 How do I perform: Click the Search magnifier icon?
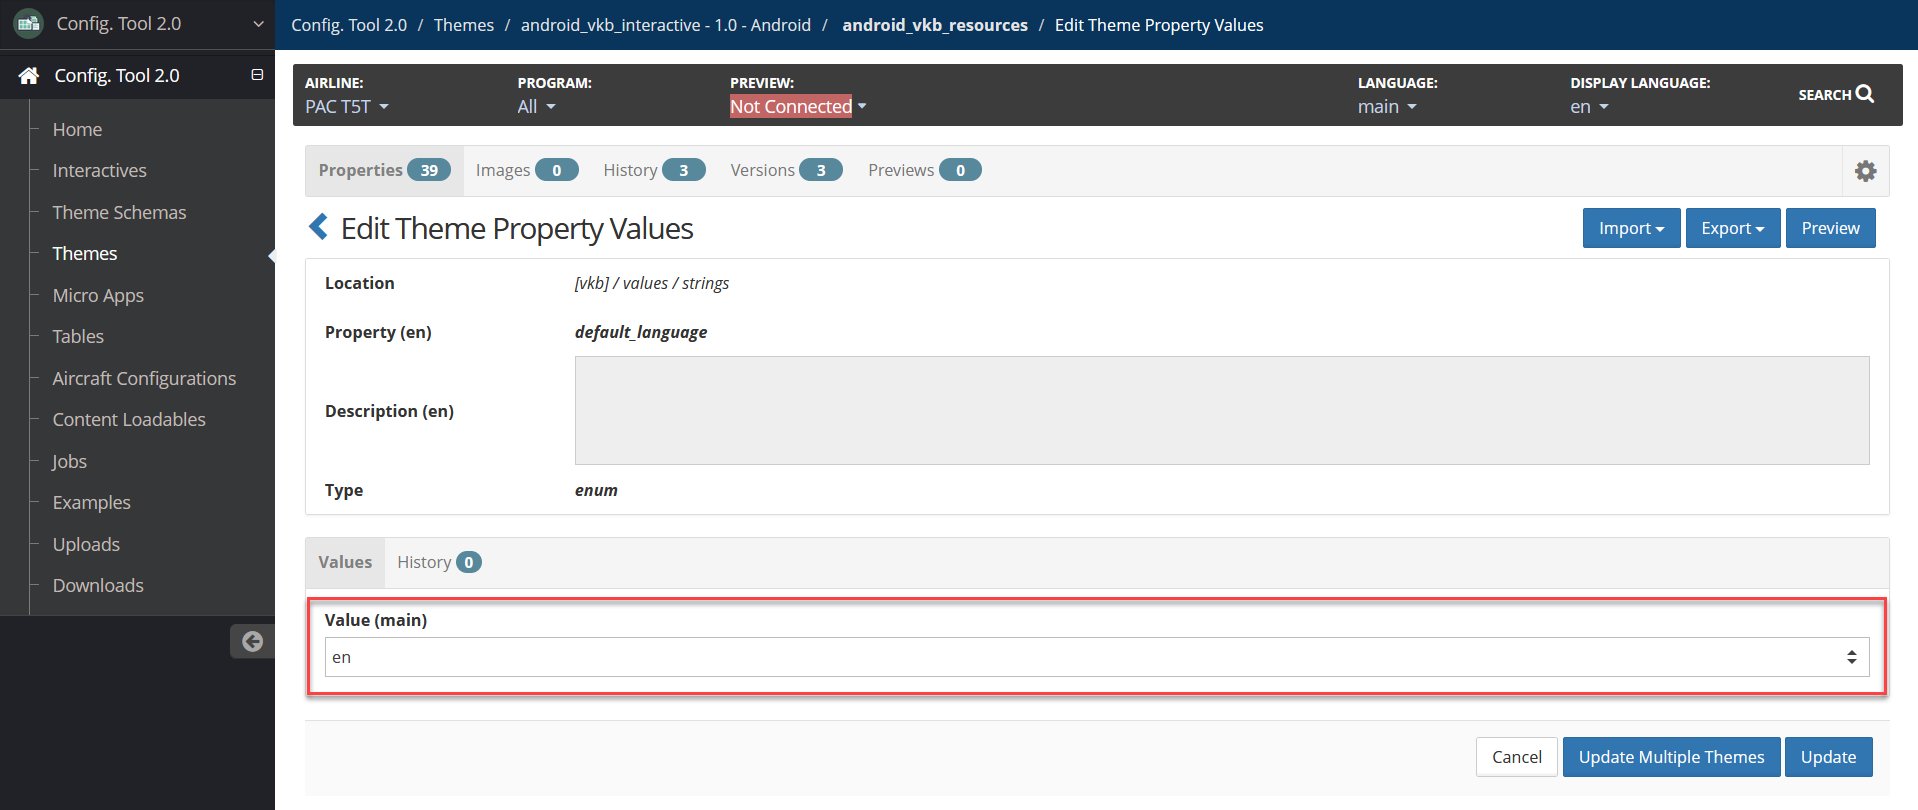coord(1864,94)
